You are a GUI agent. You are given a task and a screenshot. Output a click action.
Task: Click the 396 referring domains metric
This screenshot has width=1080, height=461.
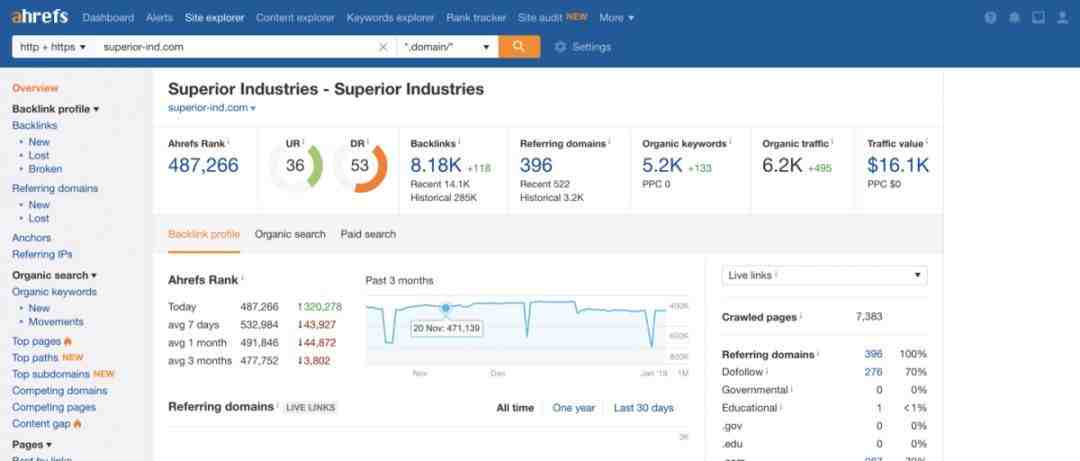537,165
